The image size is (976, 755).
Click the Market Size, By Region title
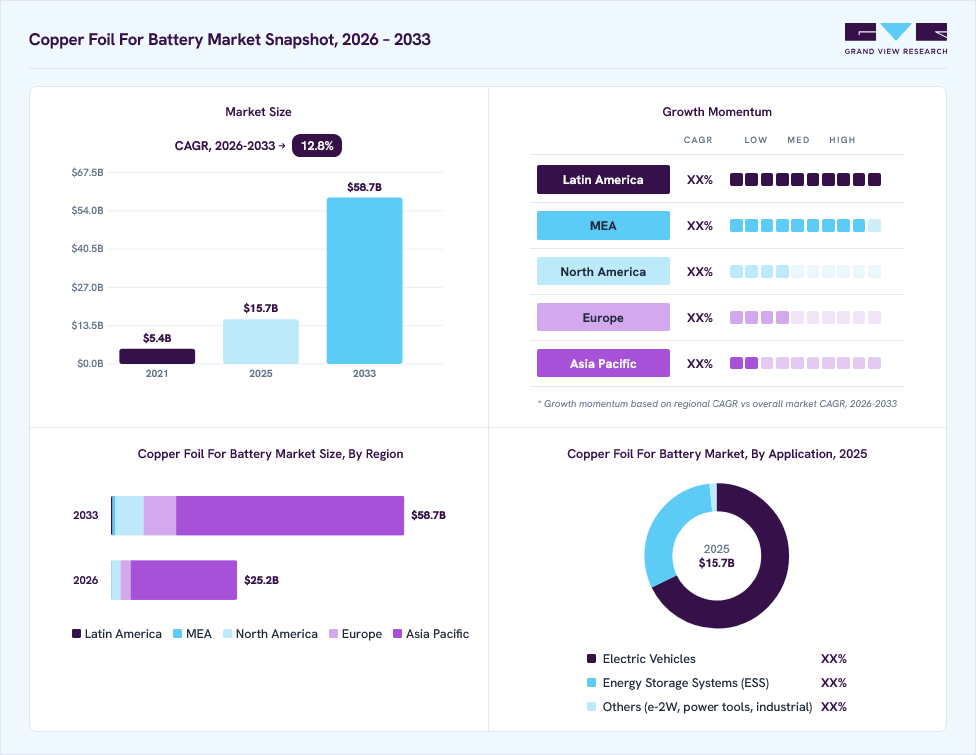click(270, 454)
